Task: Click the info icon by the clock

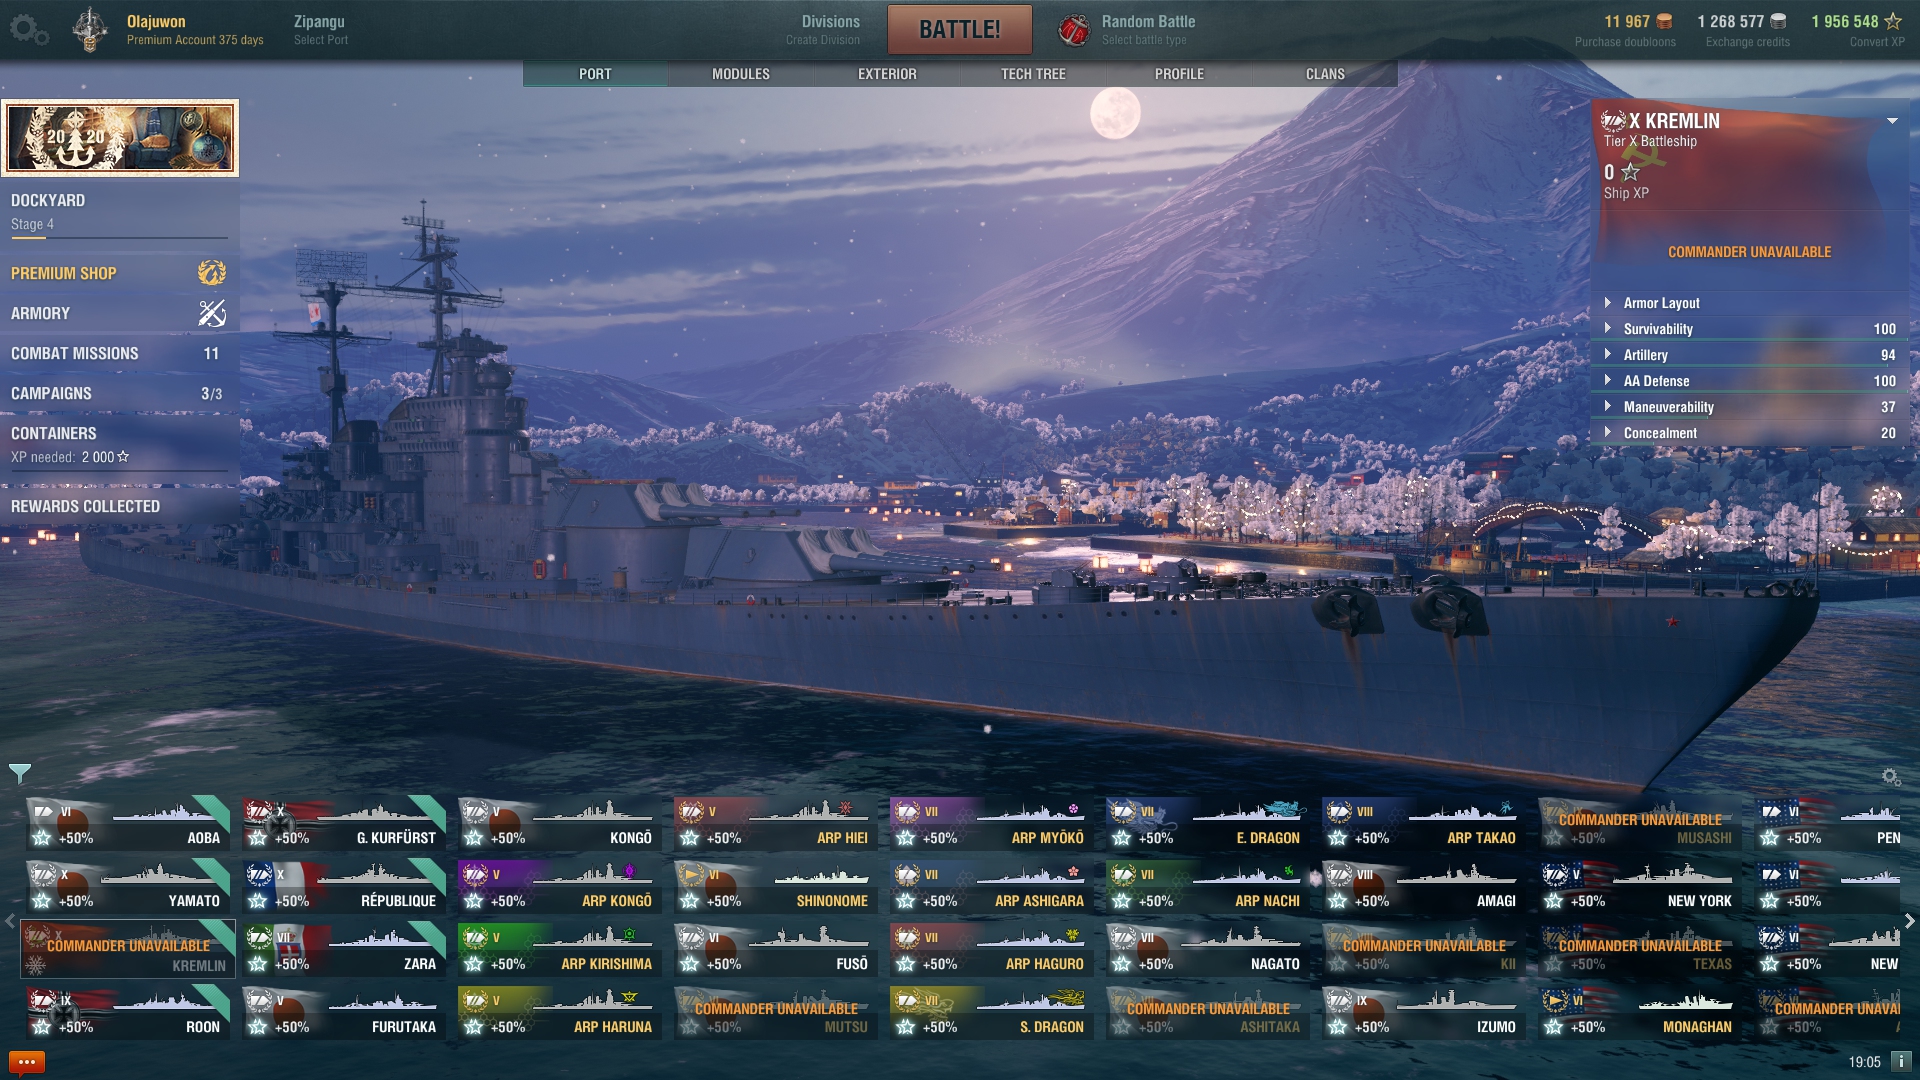Action: point(1901,1061)
